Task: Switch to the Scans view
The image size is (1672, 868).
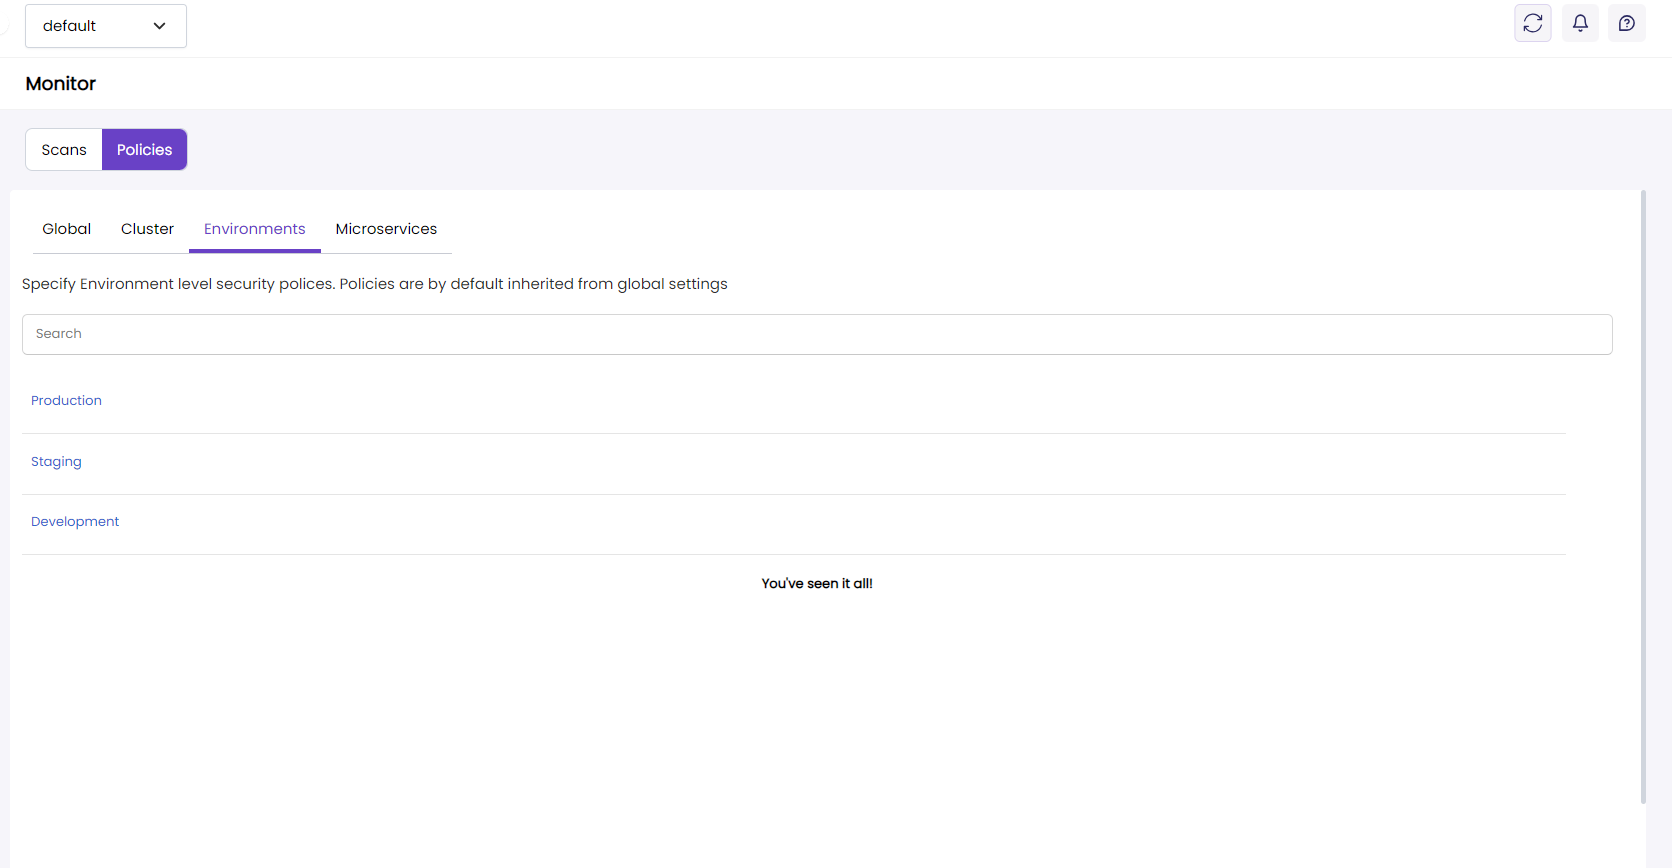Action: (64, 150)
